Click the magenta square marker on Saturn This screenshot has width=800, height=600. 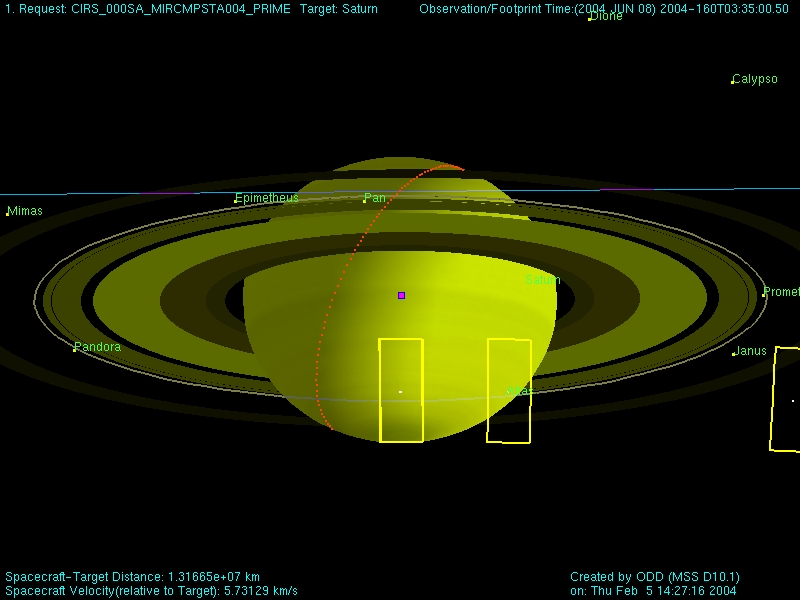click(401, 296)
